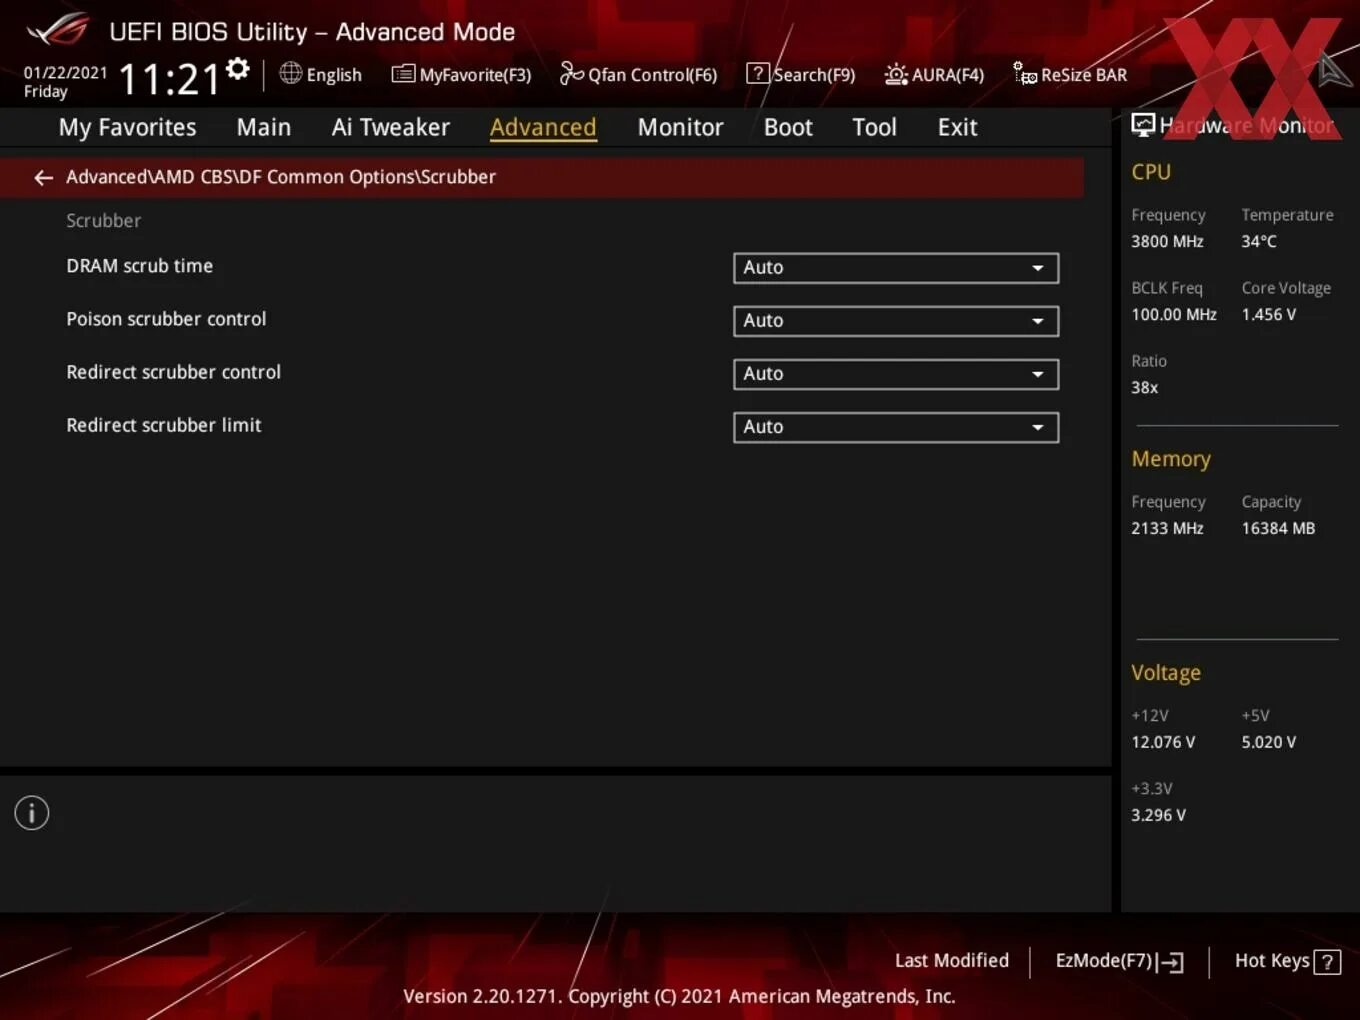Screen dimensions: 1360x1020
Task: Click the Qfan Control fan icon
Action: (x=571, y=73)
